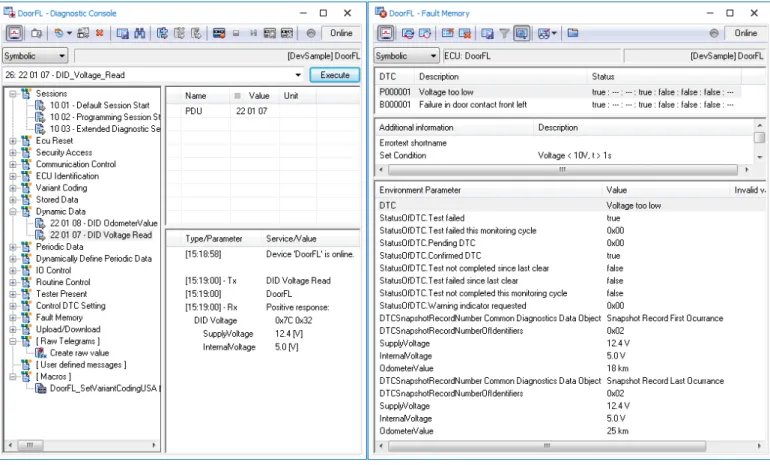The height and width of the screenshot is (465, 770).
Task: Open the service selection combo box 22 01 07
Action: (153, 75)
